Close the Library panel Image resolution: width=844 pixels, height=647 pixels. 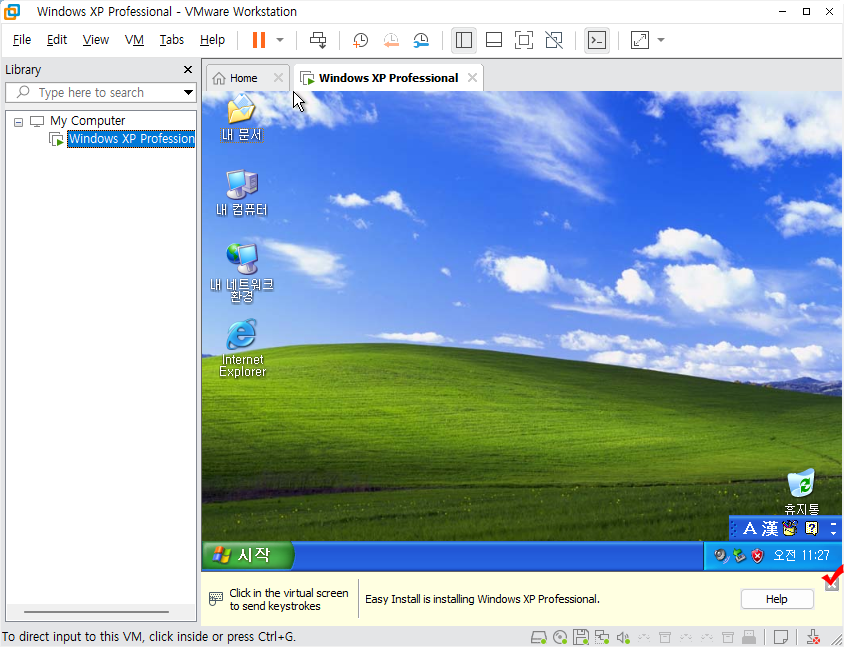click(x=187, y=69)
